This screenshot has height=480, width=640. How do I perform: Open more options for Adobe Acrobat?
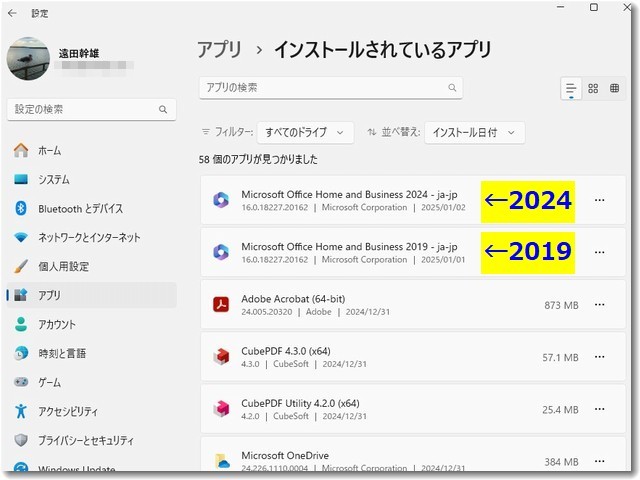click(x=600, y=304)
